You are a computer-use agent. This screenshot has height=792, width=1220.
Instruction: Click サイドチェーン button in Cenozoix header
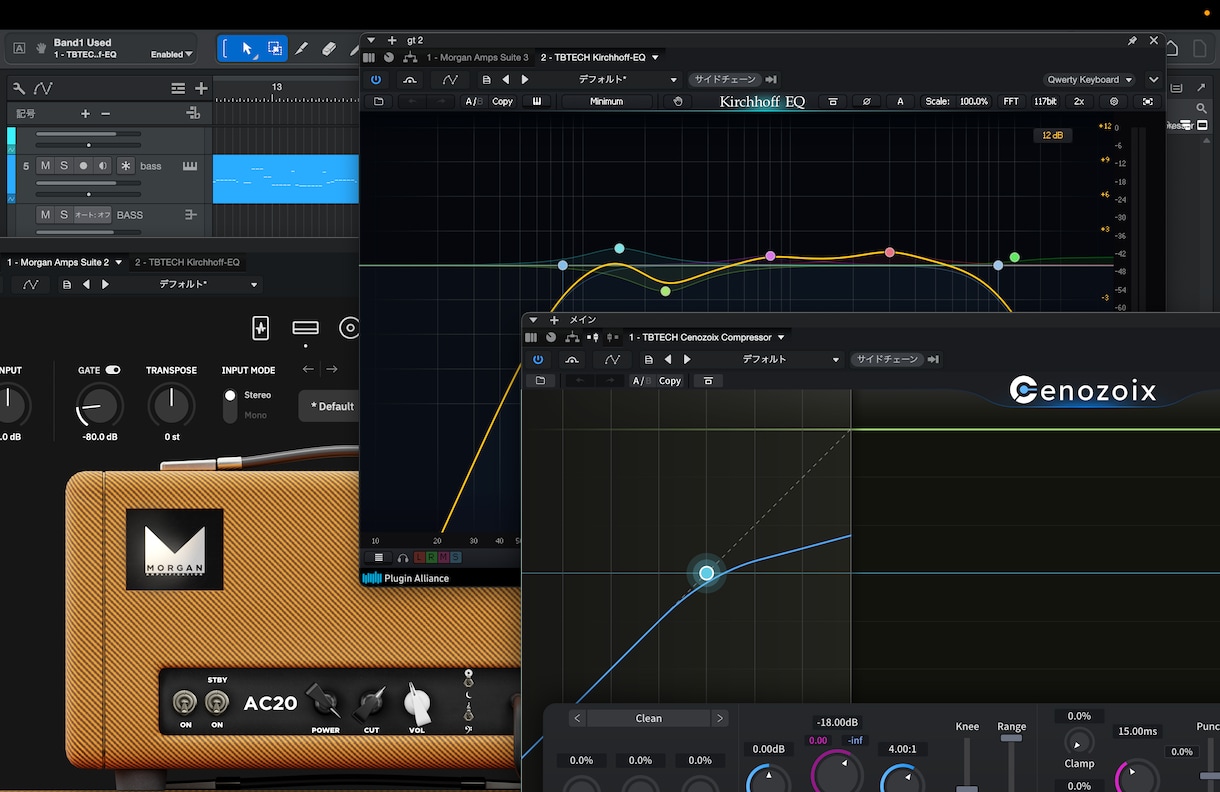pos(886,360)
